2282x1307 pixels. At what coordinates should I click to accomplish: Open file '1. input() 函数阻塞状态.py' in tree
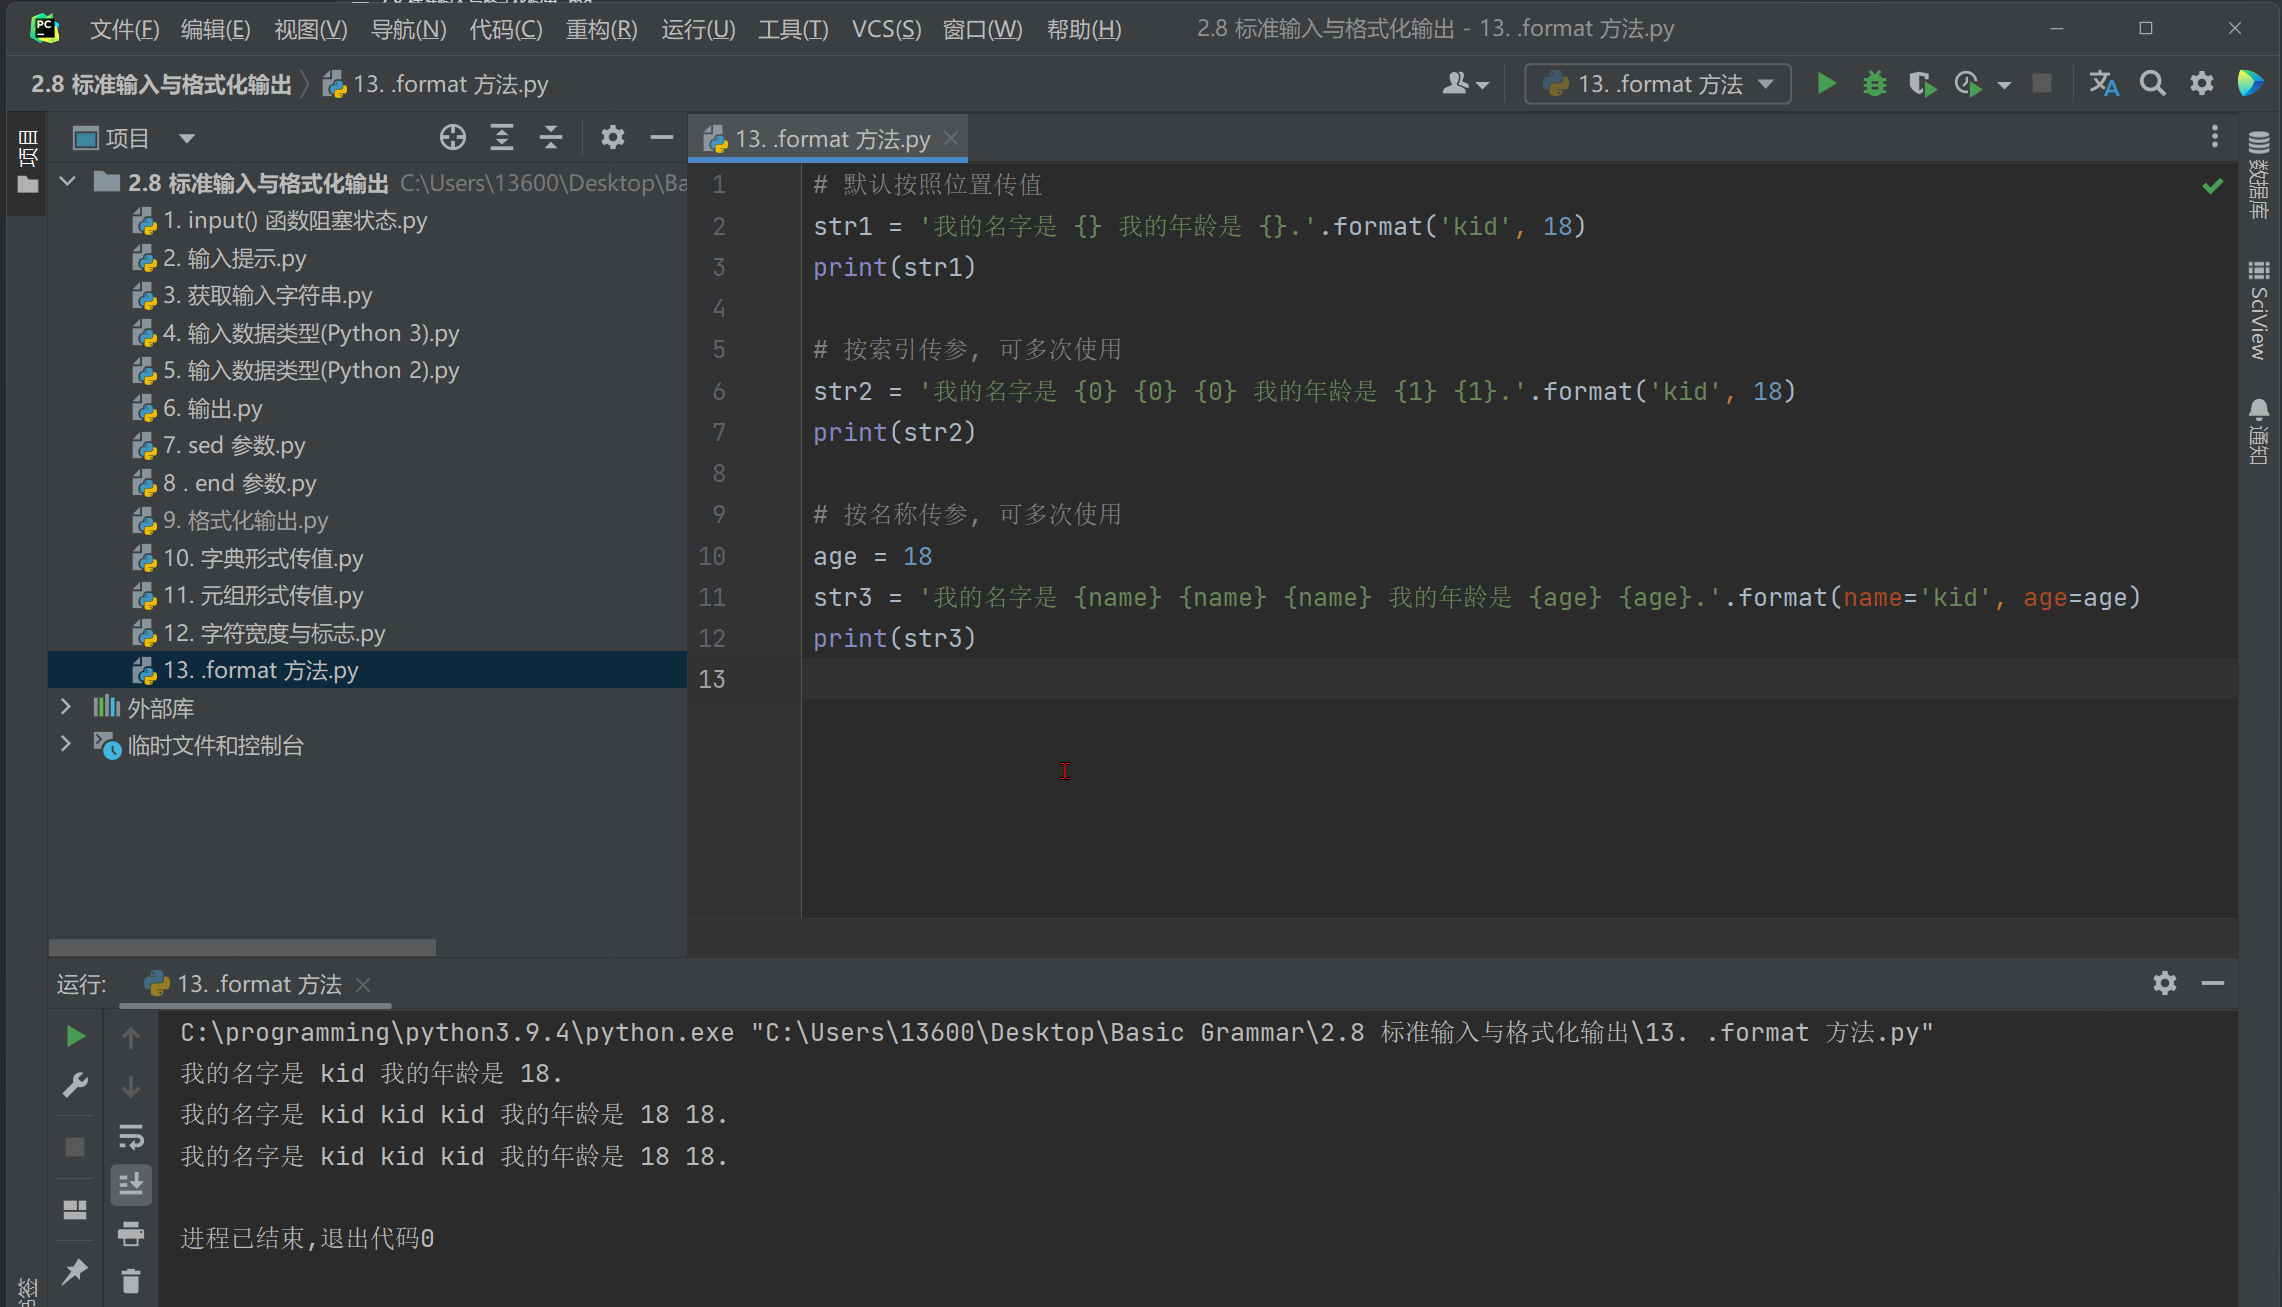pyautogui.click(x=295, y=221)
